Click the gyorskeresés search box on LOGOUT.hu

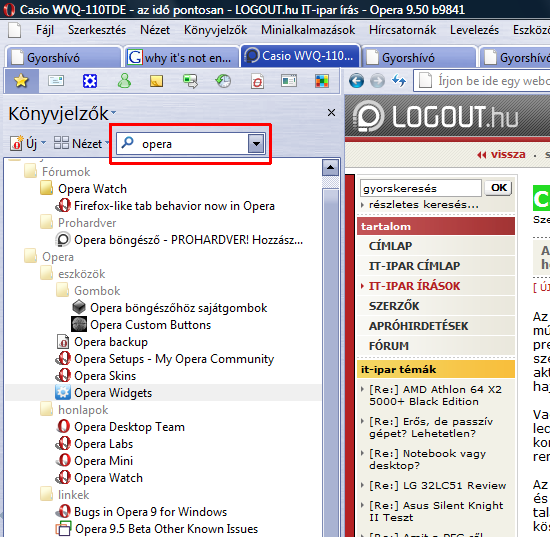point(421,188)
